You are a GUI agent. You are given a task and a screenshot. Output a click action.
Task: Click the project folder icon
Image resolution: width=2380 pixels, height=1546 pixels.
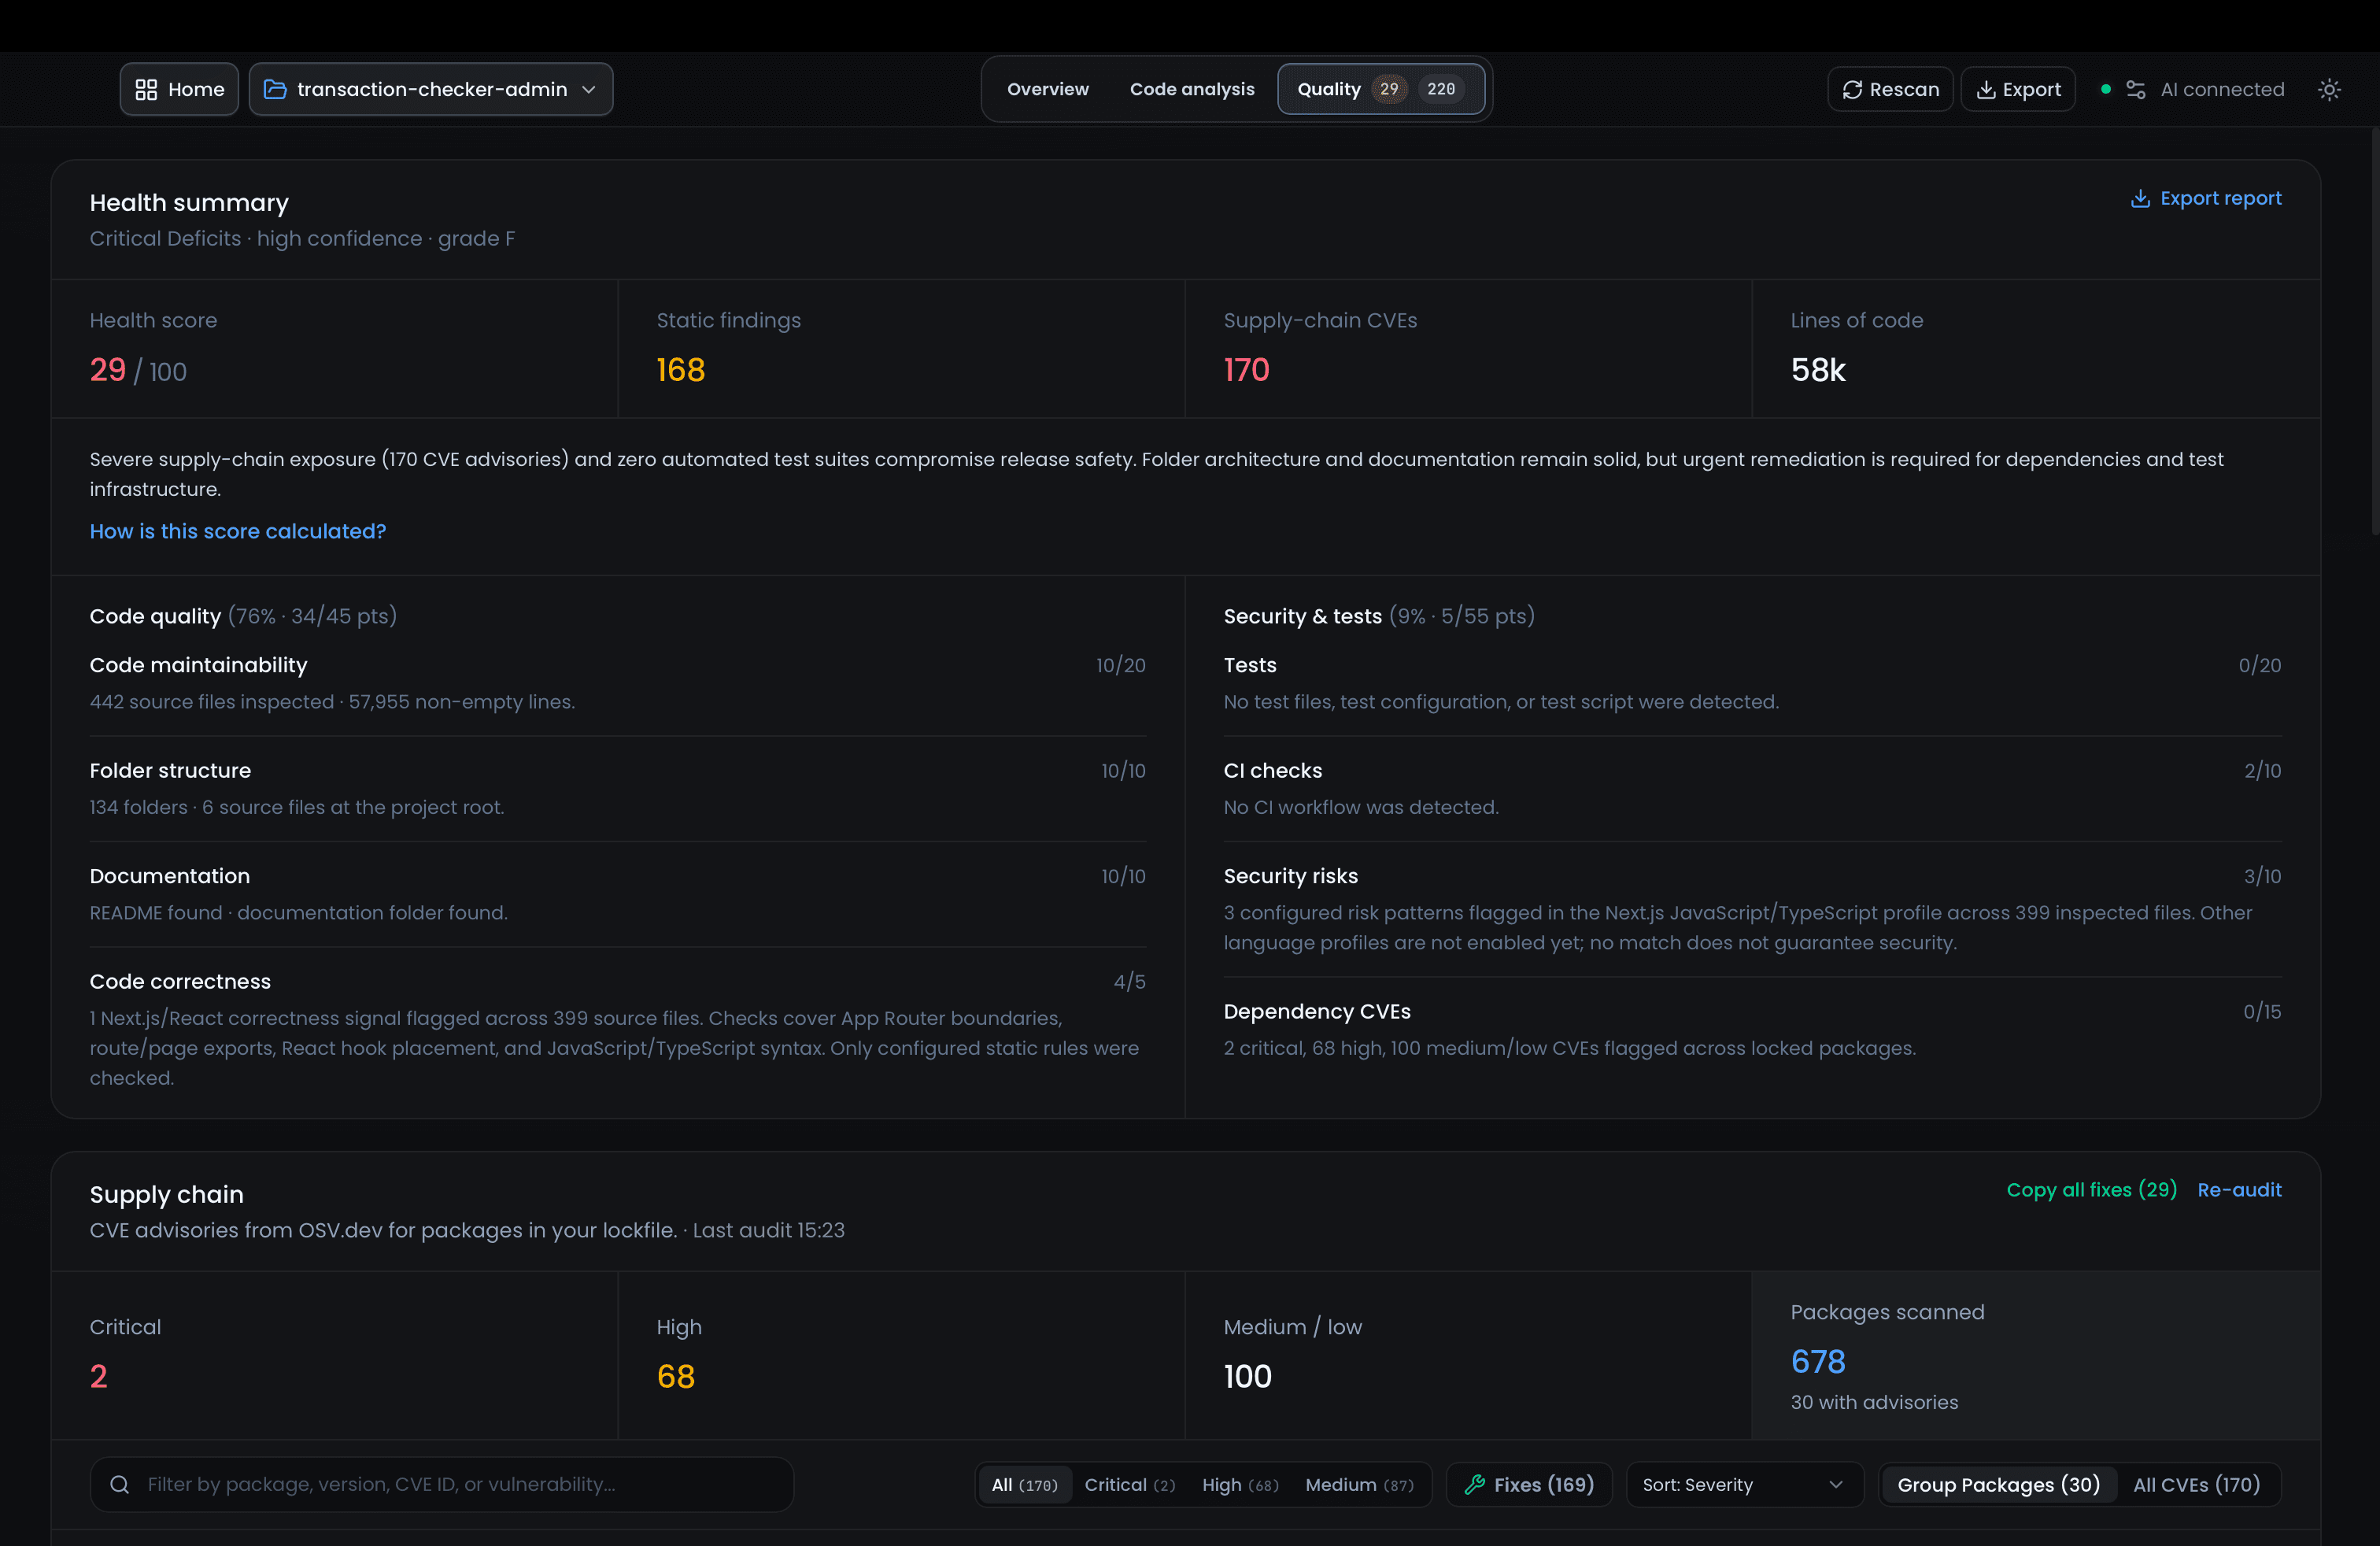point(275,89)
